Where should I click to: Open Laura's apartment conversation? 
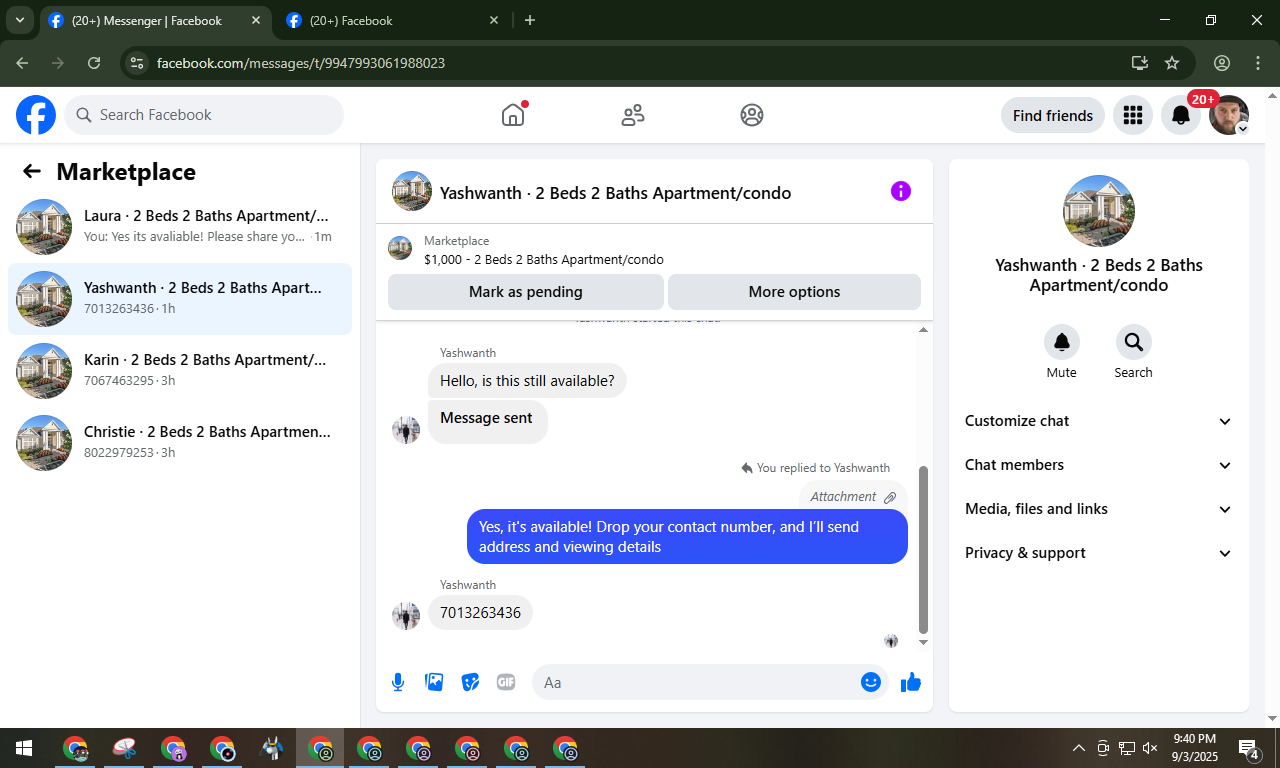click(x=180, y=227)
